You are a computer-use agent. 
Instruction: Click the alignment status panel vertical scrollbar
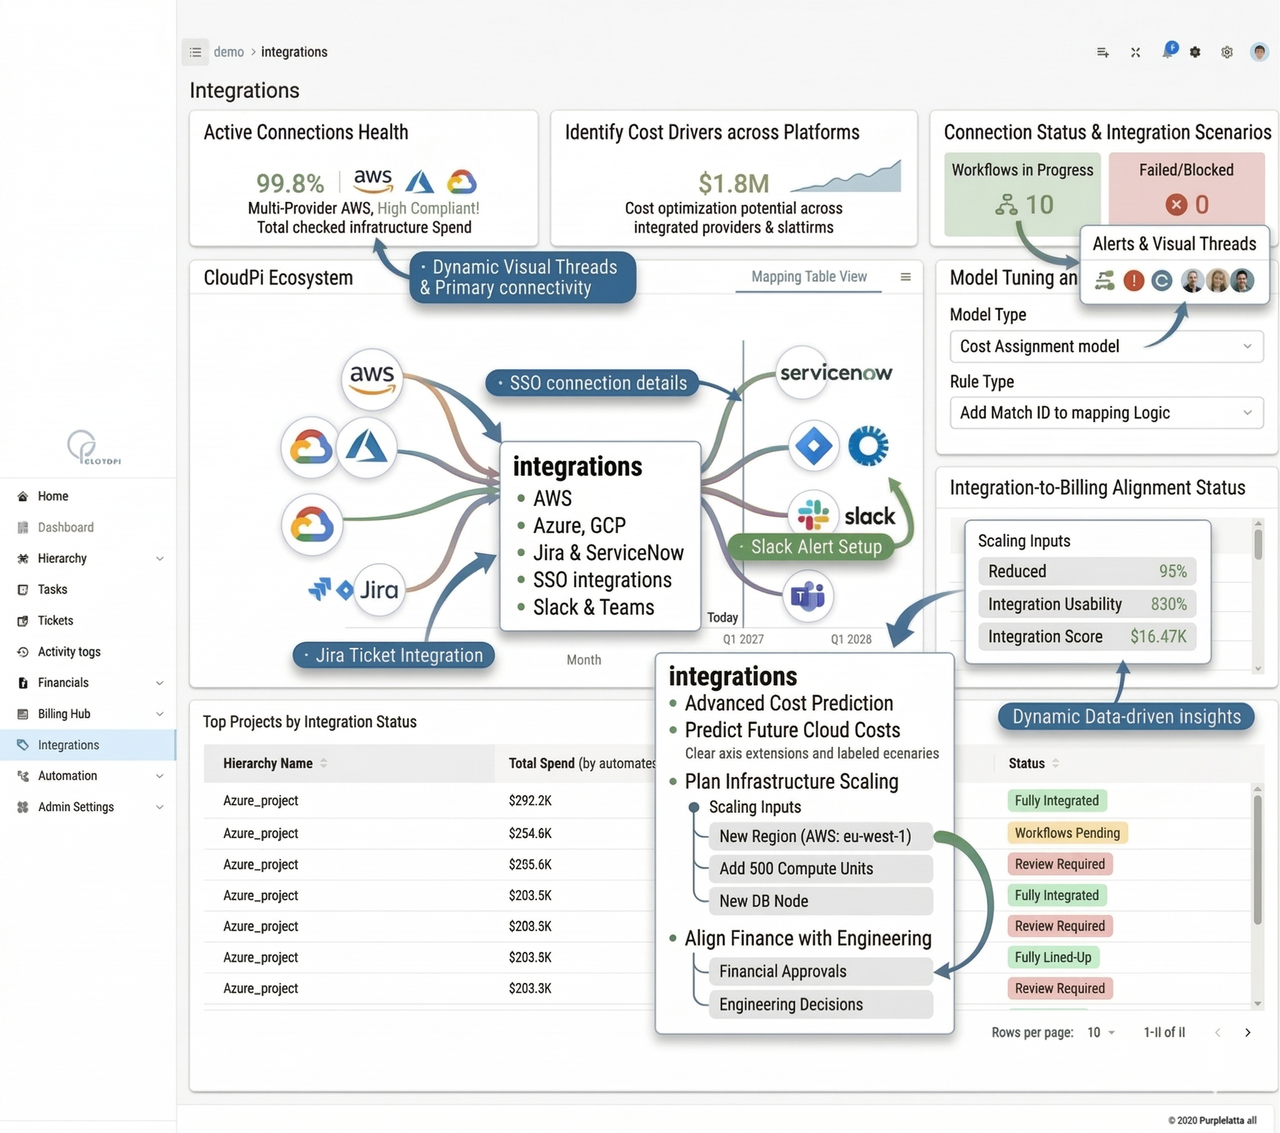pos(1258,595)
